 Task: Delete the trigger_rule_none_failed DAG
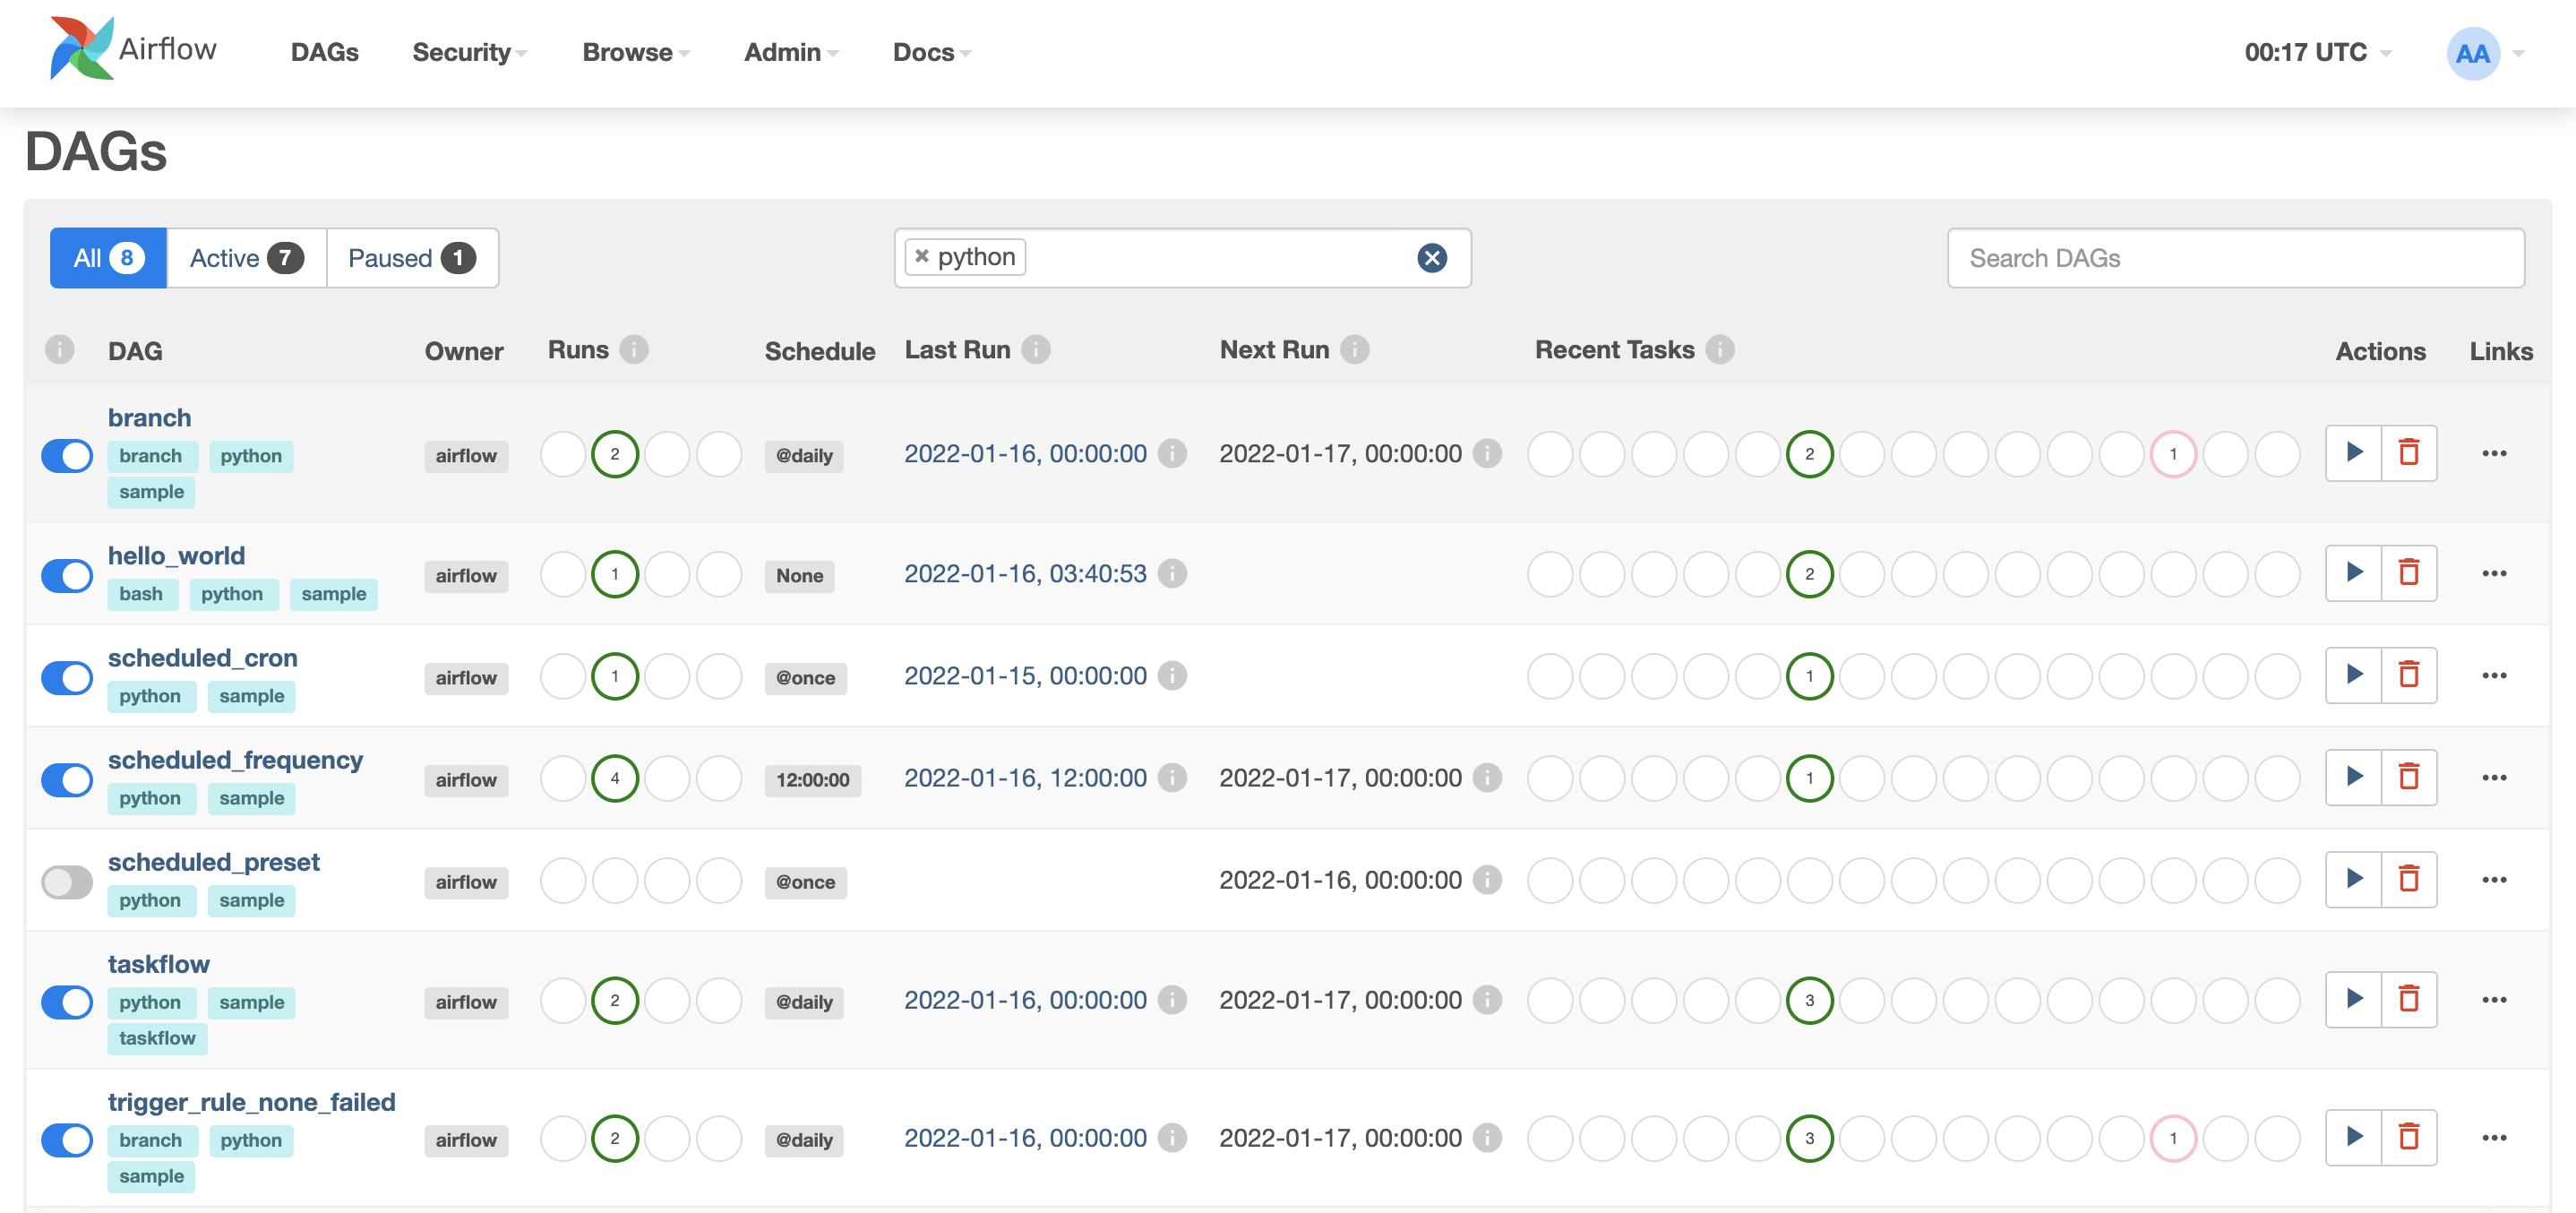(x=2408, y=1137)
